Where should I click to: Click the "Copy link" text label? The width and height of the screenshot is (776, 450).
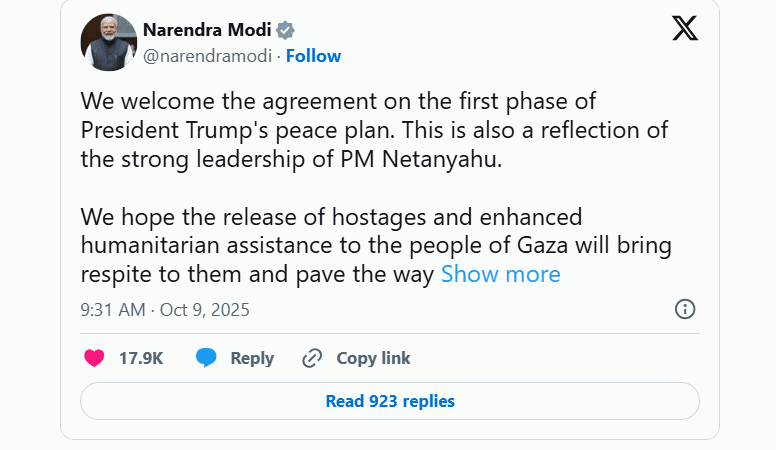[x=373, y=358]
